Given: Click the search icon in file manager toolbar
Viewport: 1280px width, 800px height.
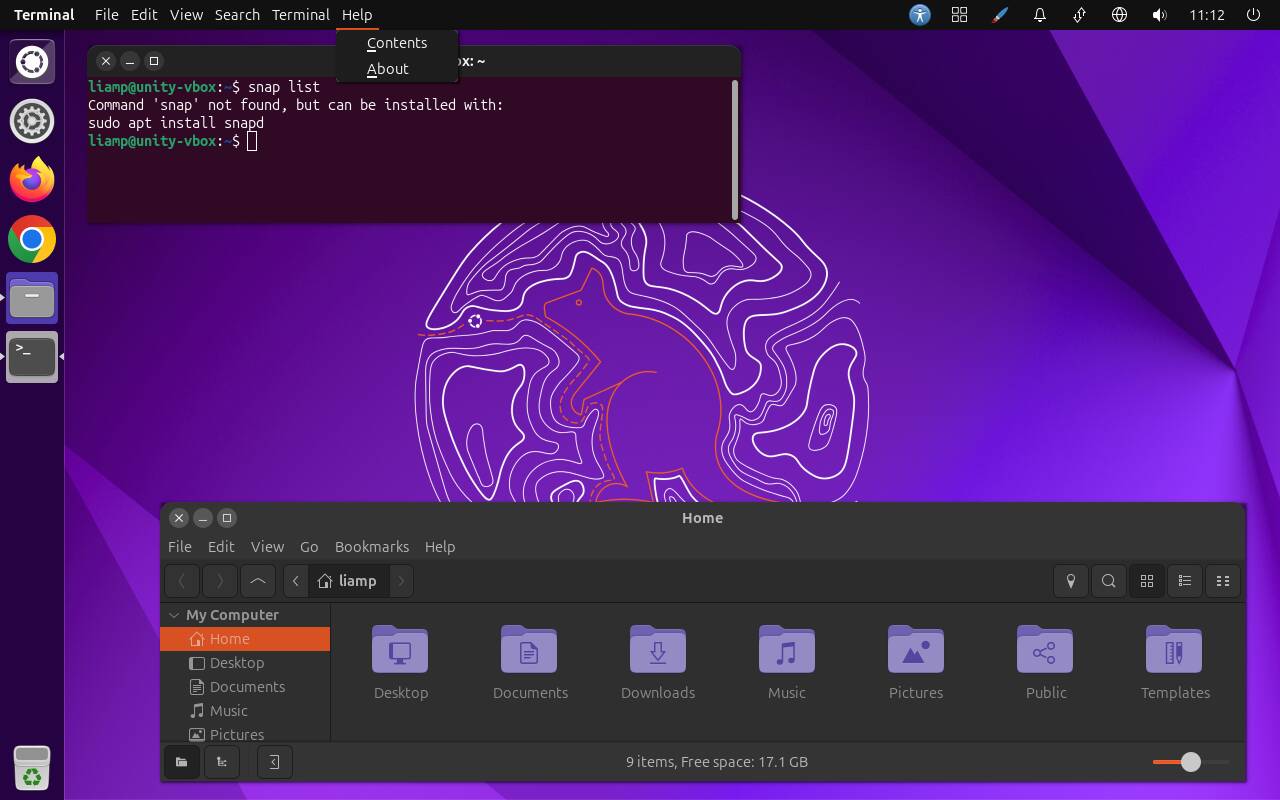Looking at the screenshot, I should coord(1108,581).
